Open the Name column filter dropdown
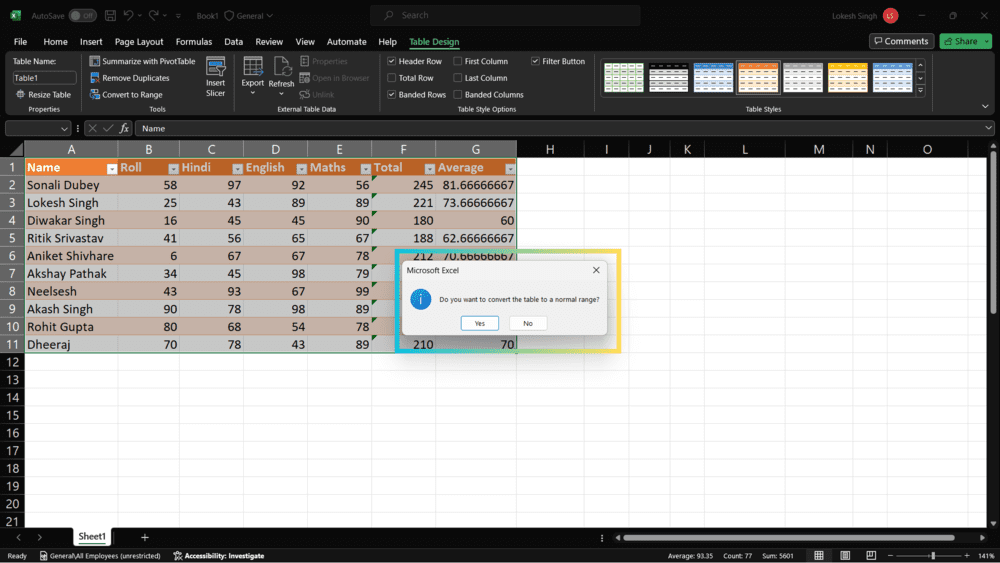 [x=112, y=169]
